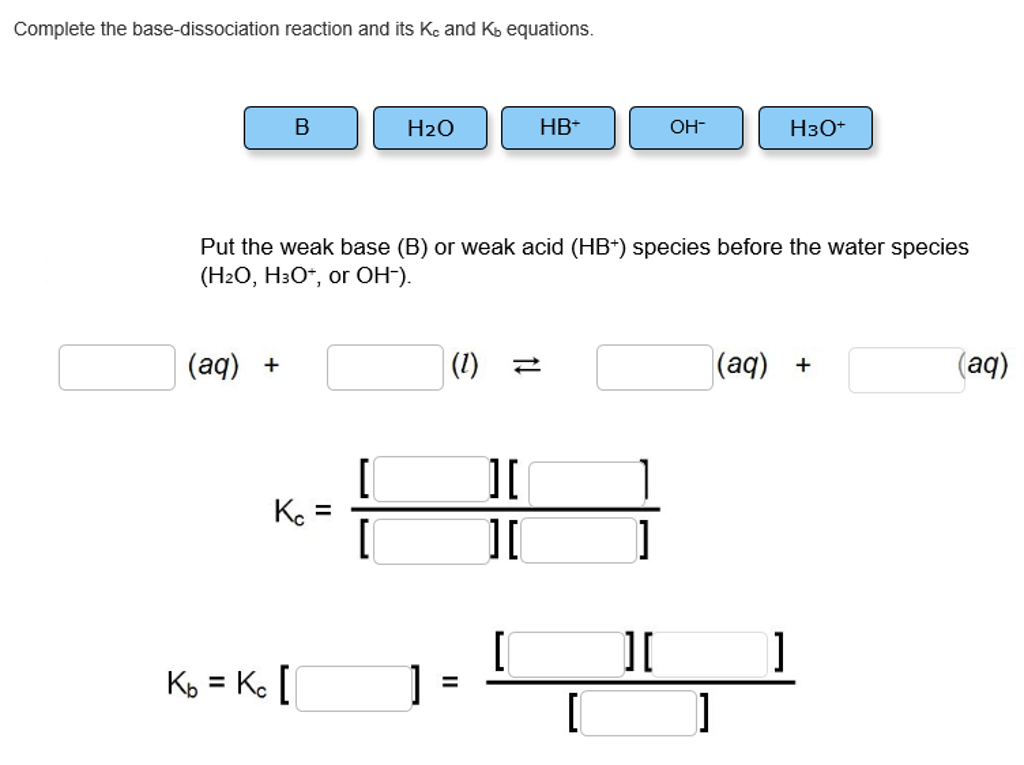Image resolution: width=1024 pixels, height=765 pixels.
Task: Click the first reactant blank before (aq)
Action: click(x=115, y=367)
